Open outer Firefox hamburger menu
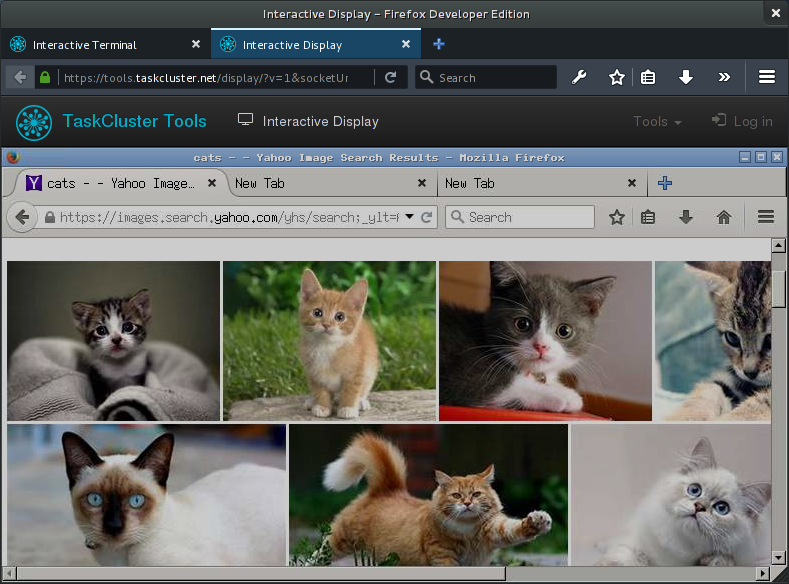Screen dimensions: 789x584 766,77
